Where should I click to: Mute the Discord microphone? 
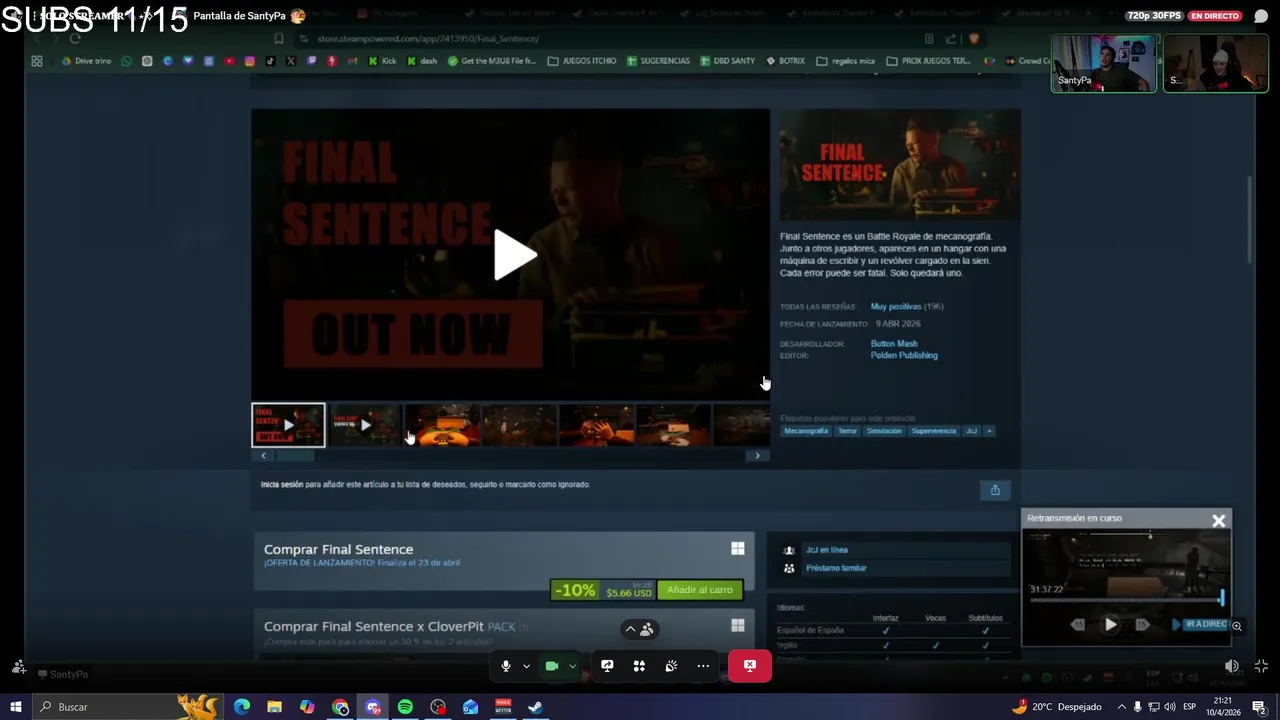click(506, 666)
